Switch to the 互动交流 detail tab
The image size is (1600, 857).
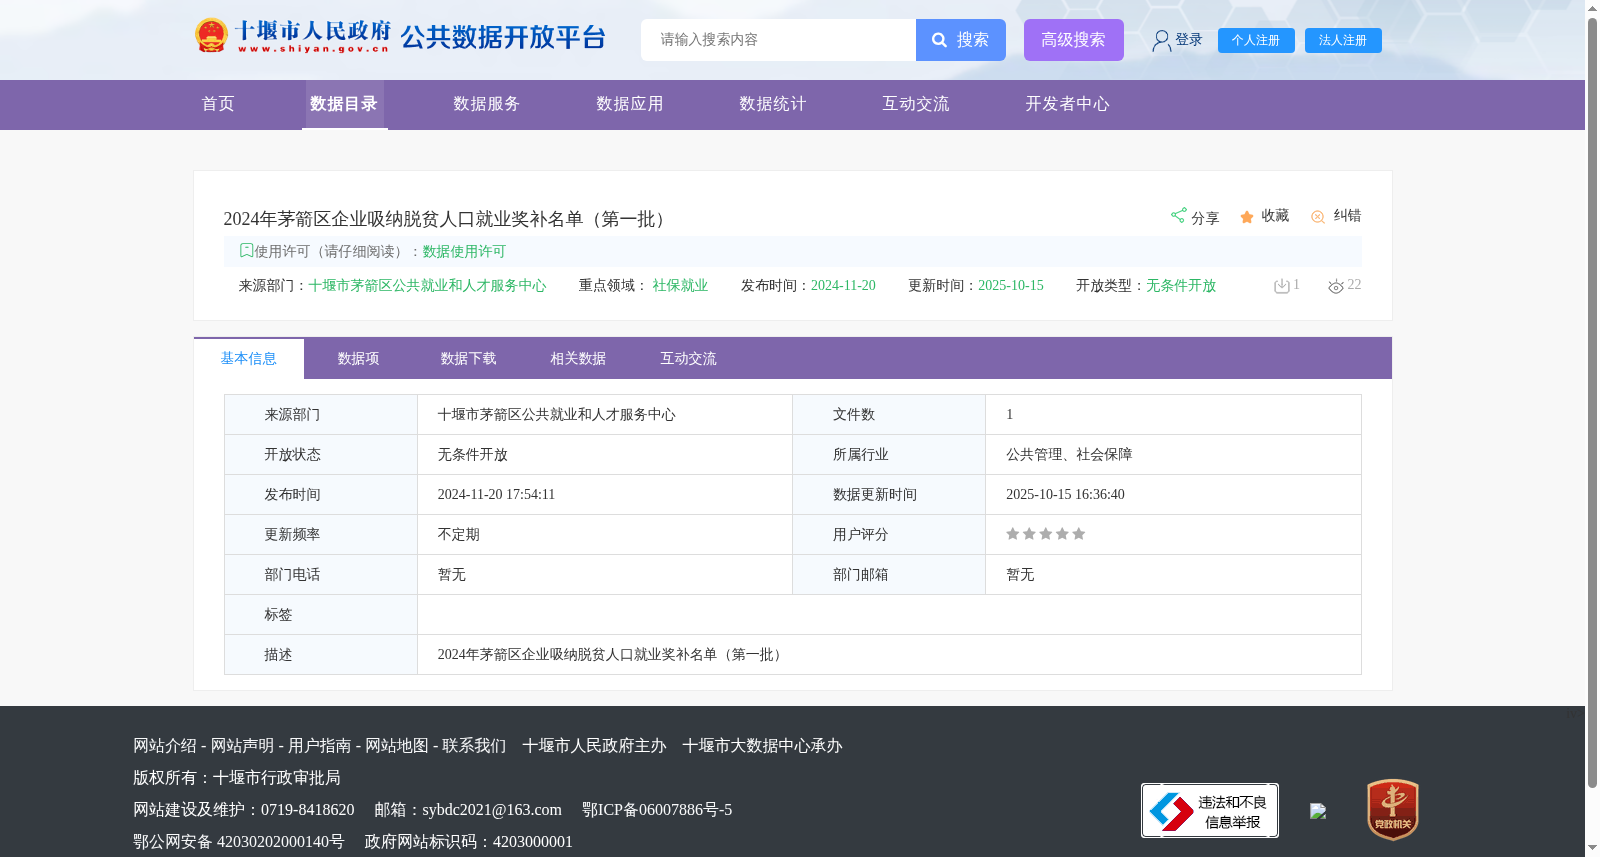pos(688,359)
